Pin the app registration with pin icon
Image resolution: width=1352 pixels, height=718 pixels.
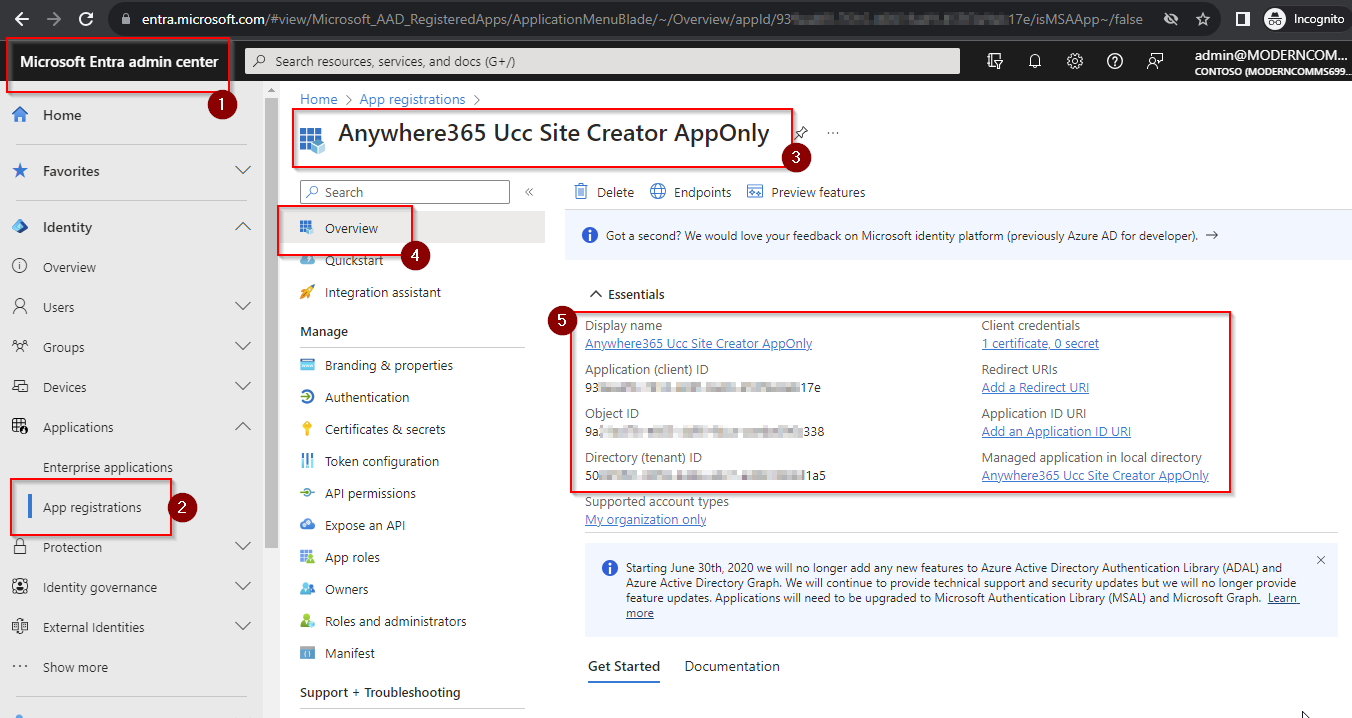click(801, 133)
